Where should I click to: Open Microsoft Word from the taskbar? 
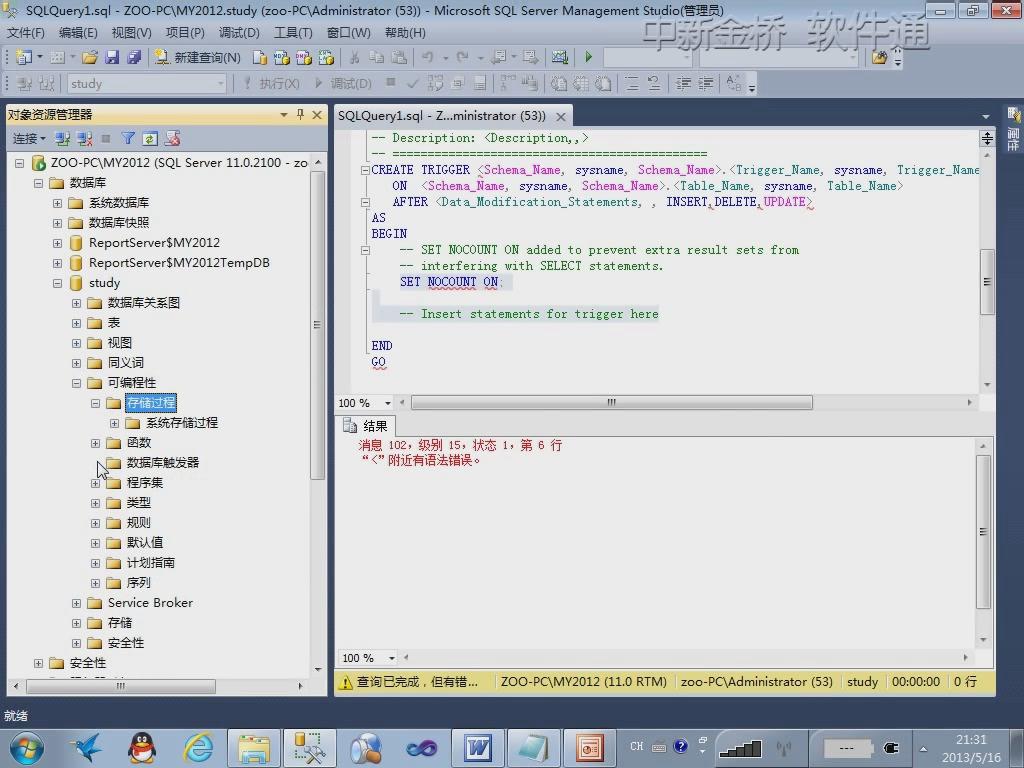(x=477, y=748)
